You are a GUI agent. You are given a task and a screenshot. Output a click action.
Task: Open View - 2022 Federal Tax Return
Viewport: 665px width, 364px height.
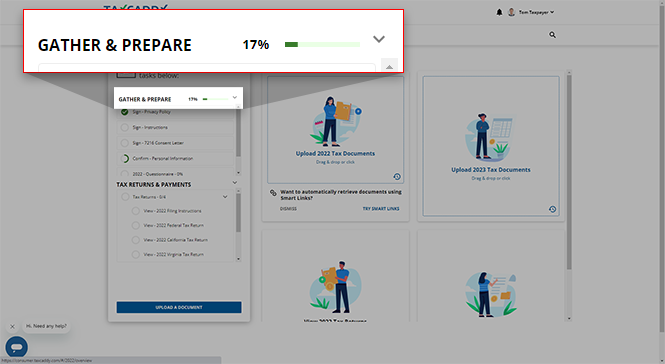point(173,225)
